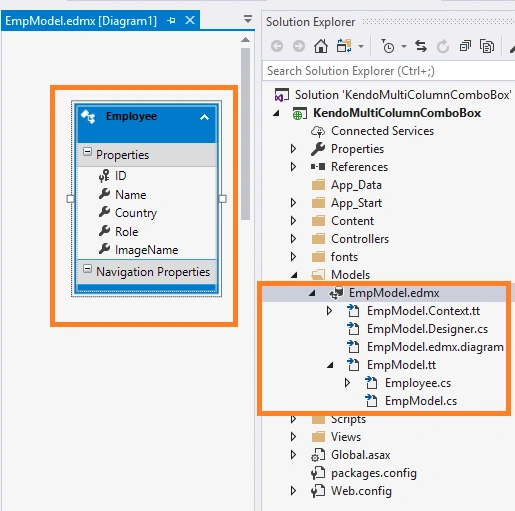Click the right resize handle of Employee entity
Screen dimensions: 515x511
(223, 199)
